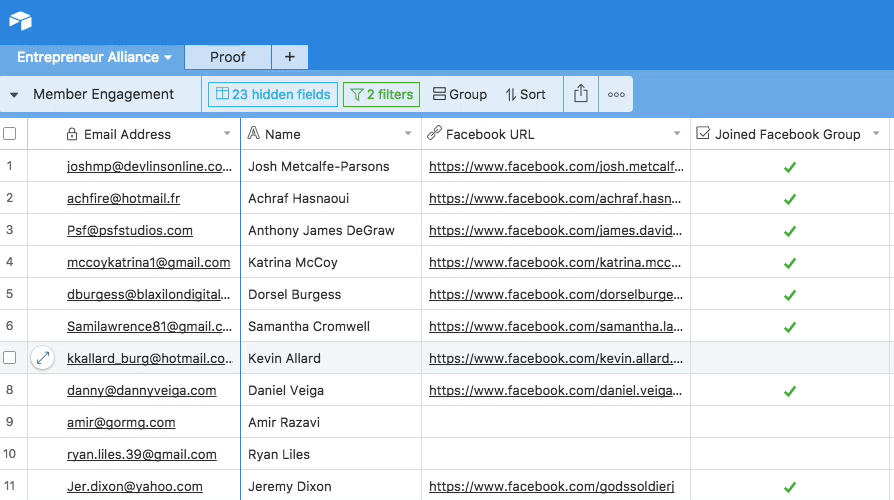Open Achraf Hasnaoui's Facebook URL link

[x=556, y=199]
